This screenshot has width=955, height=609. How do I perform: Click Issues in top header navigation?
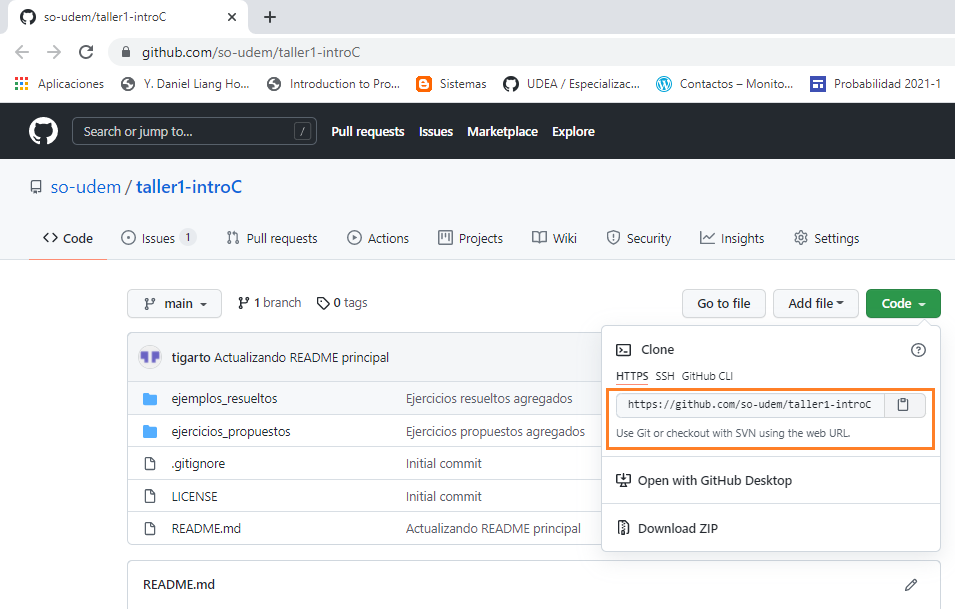pos(436,132)
